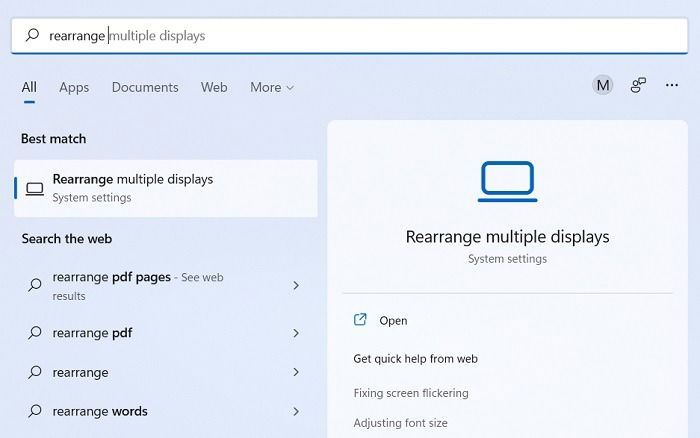Expand the More dropdown

(272, 87)
